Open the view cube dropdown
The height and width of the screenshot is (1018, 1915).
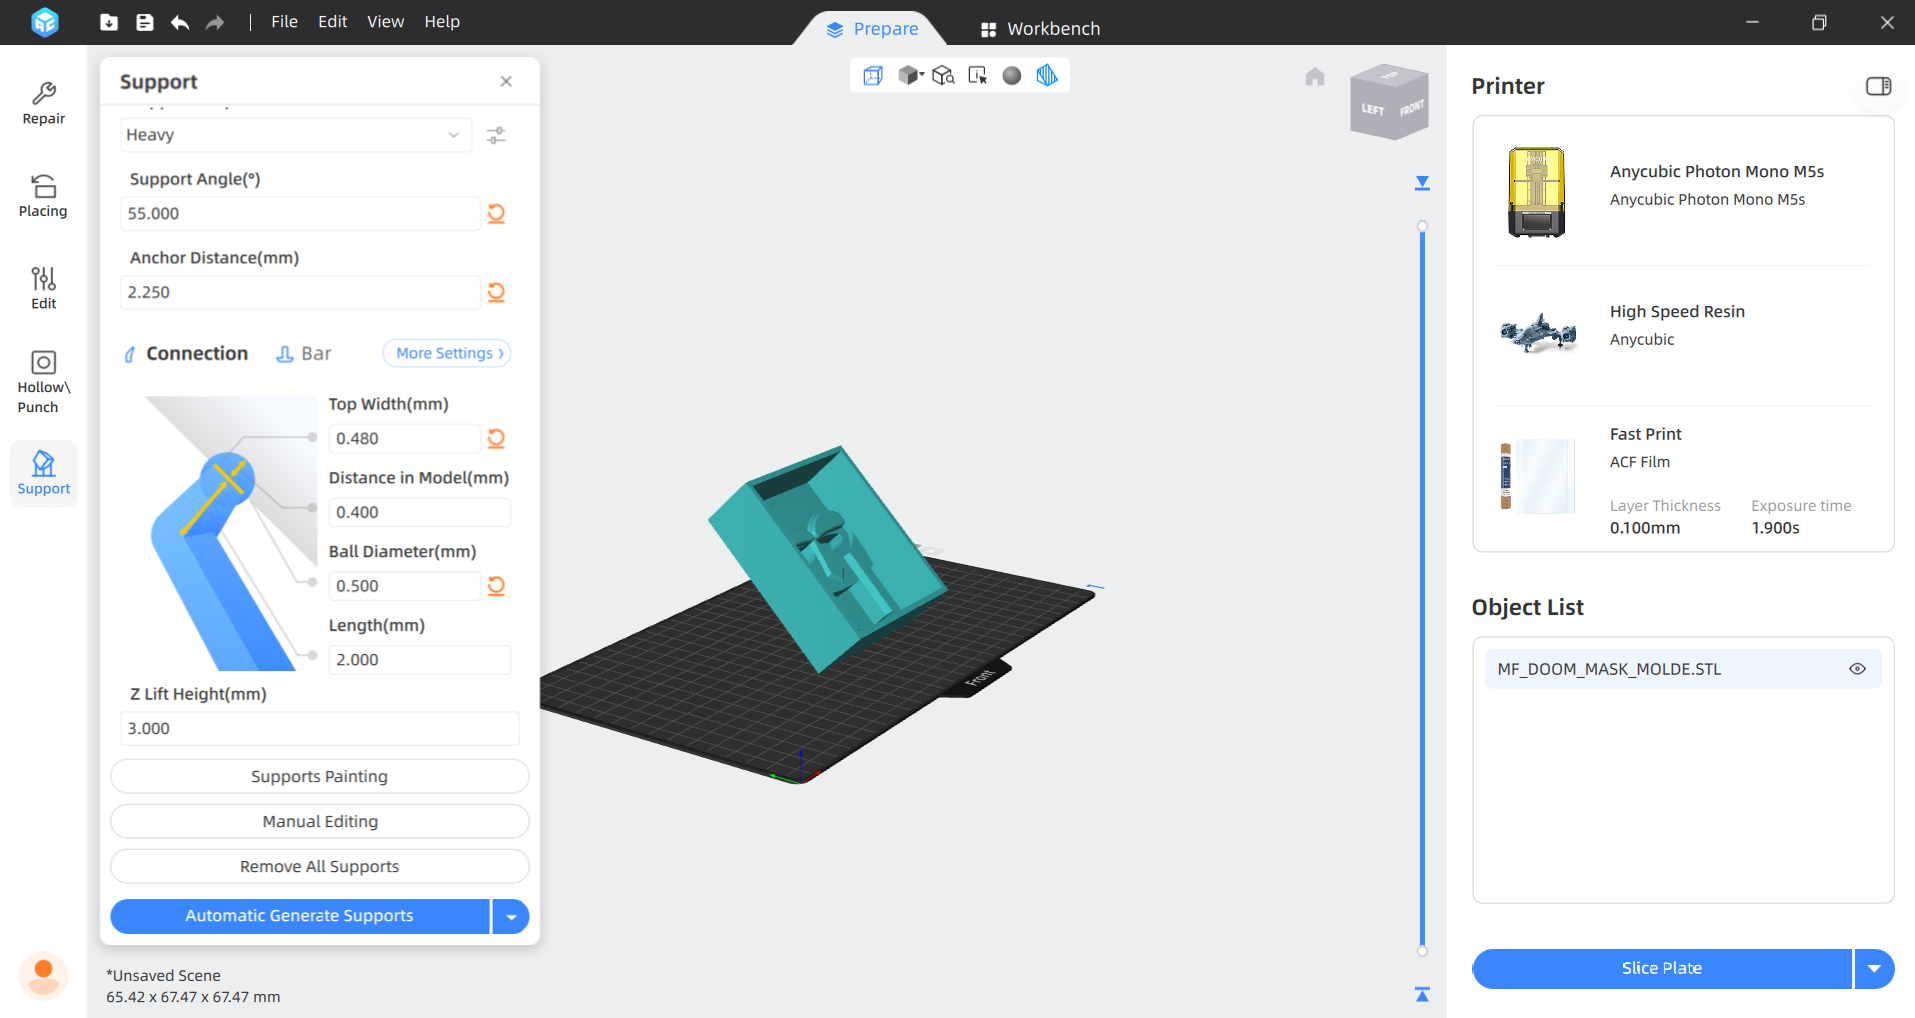click(x=910, y=75)
